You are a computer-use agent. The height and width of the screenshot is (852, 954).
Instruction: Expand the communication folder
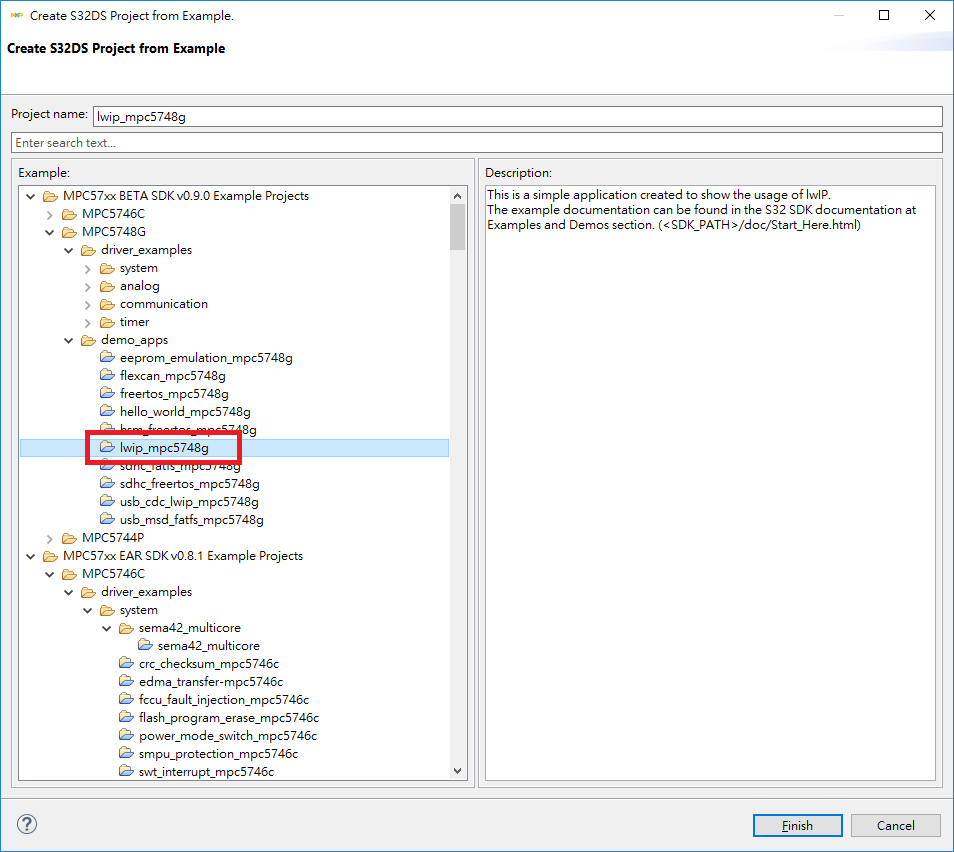click(88, 304)
